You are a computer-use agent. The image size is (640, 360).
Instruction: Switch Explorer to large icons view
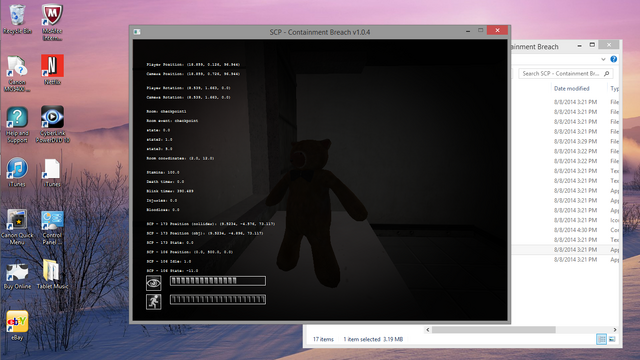(612, 339)
